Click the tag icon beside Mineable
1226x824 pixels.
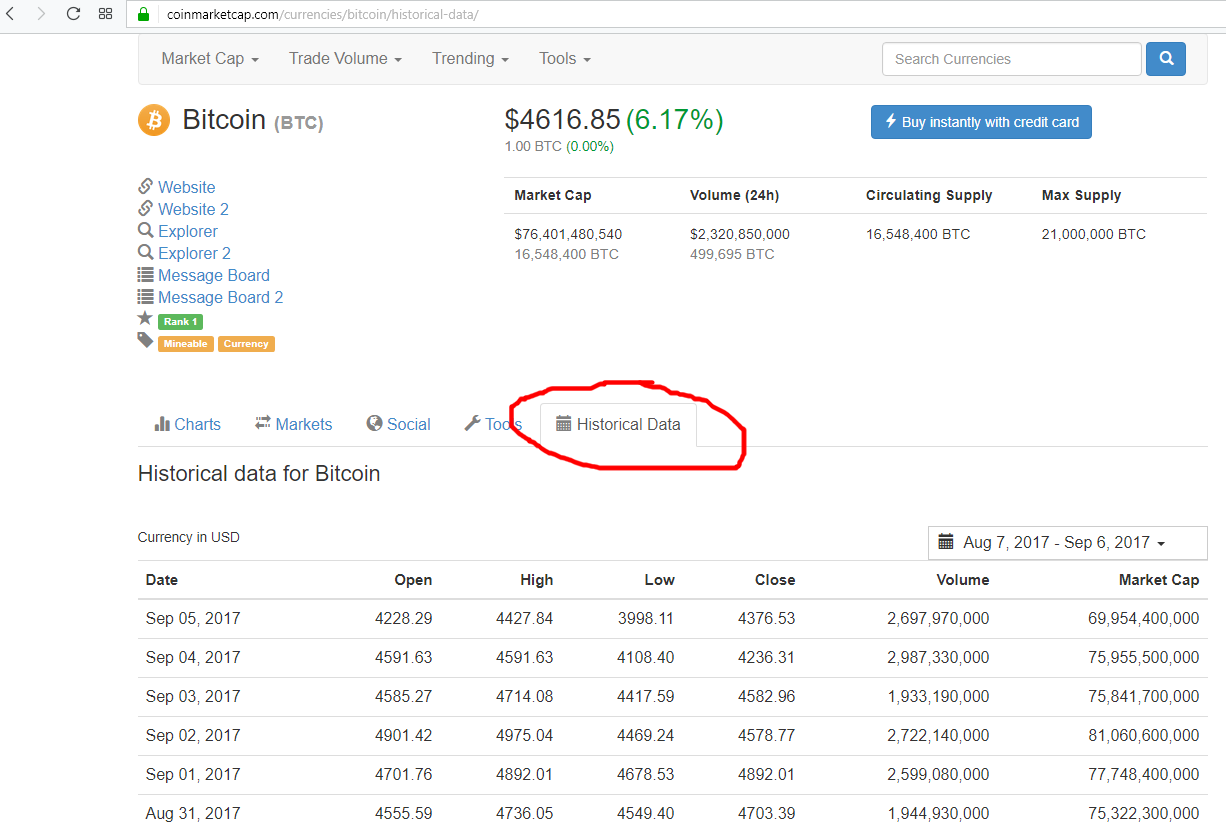tap(145, 340)
